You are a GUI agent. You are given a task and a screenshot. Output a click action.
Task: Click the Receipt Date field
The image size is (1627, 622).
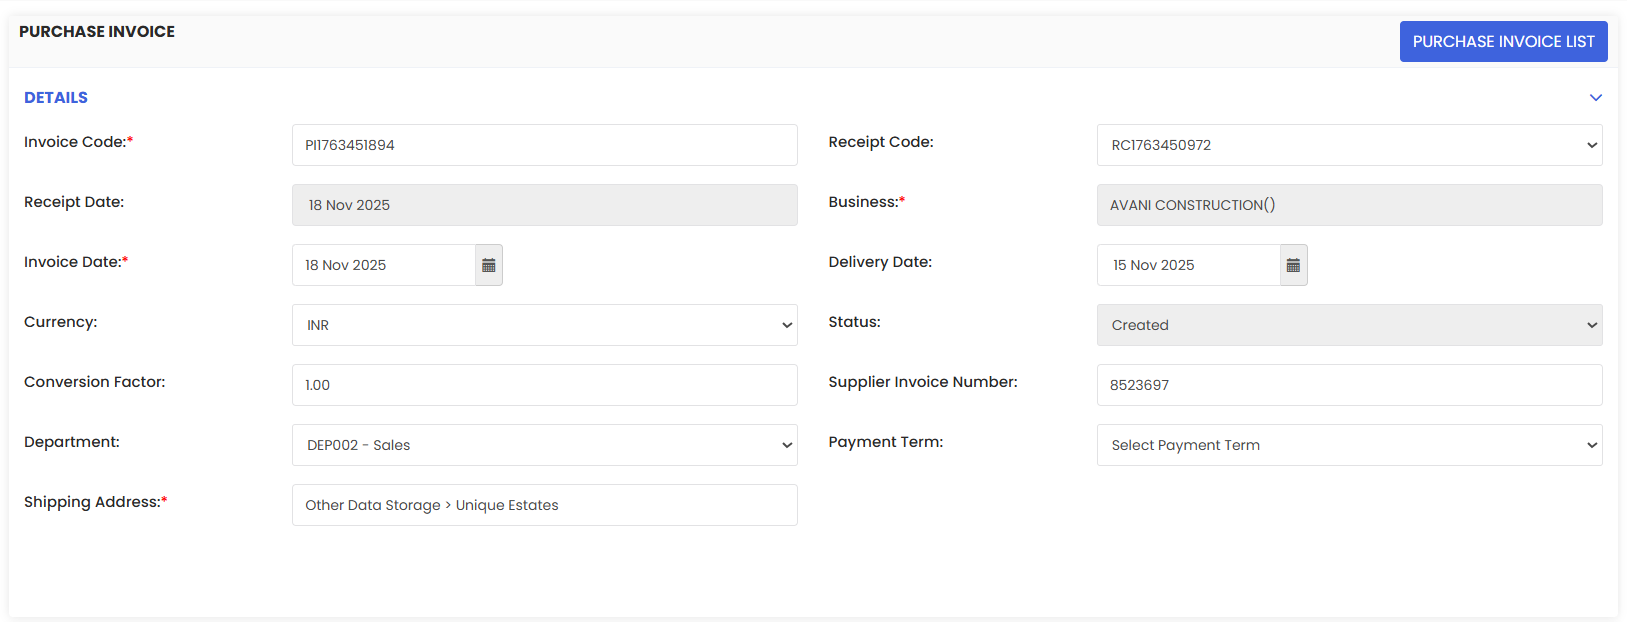545,205
